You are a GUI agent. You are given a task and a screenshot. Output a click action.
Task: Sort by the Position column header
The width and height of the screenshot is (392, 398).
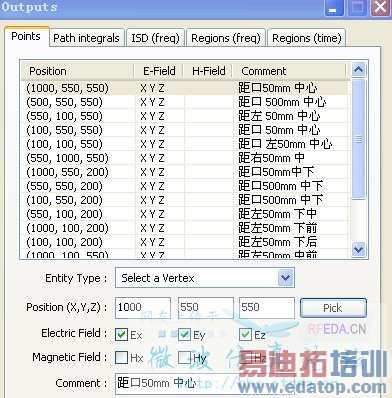pos(77,71)
